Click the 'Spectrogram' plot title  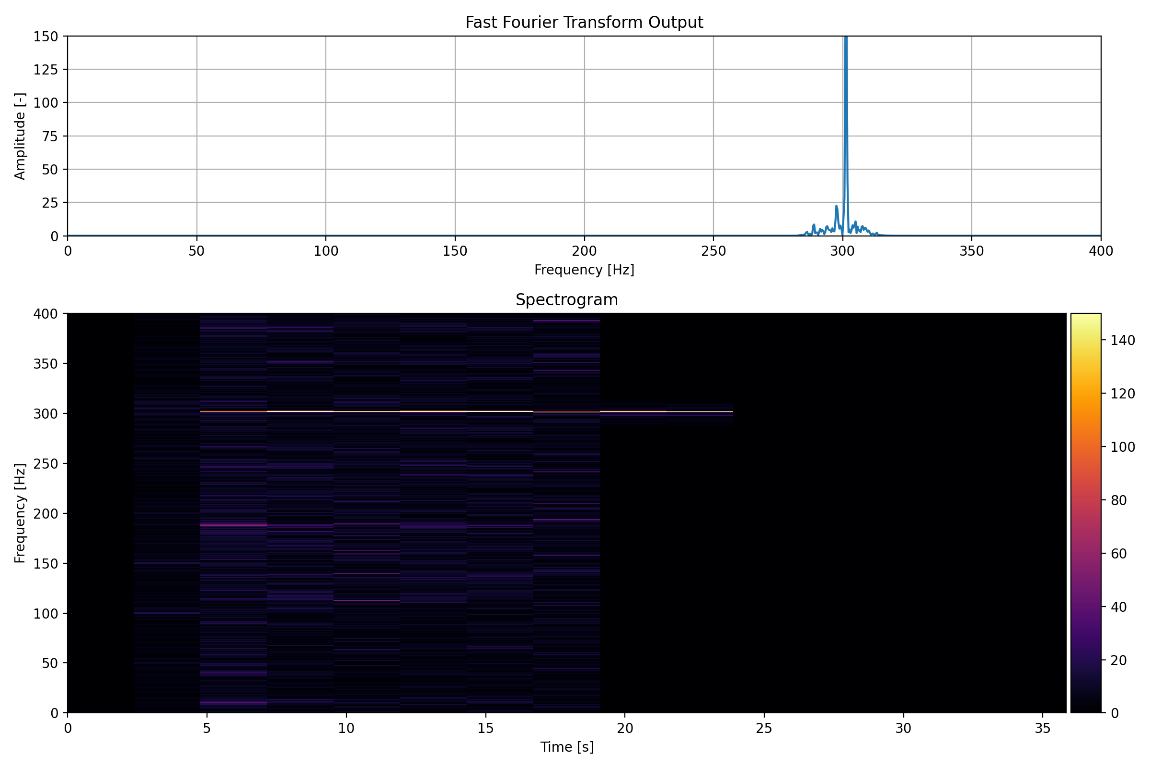tap(566, 300)
